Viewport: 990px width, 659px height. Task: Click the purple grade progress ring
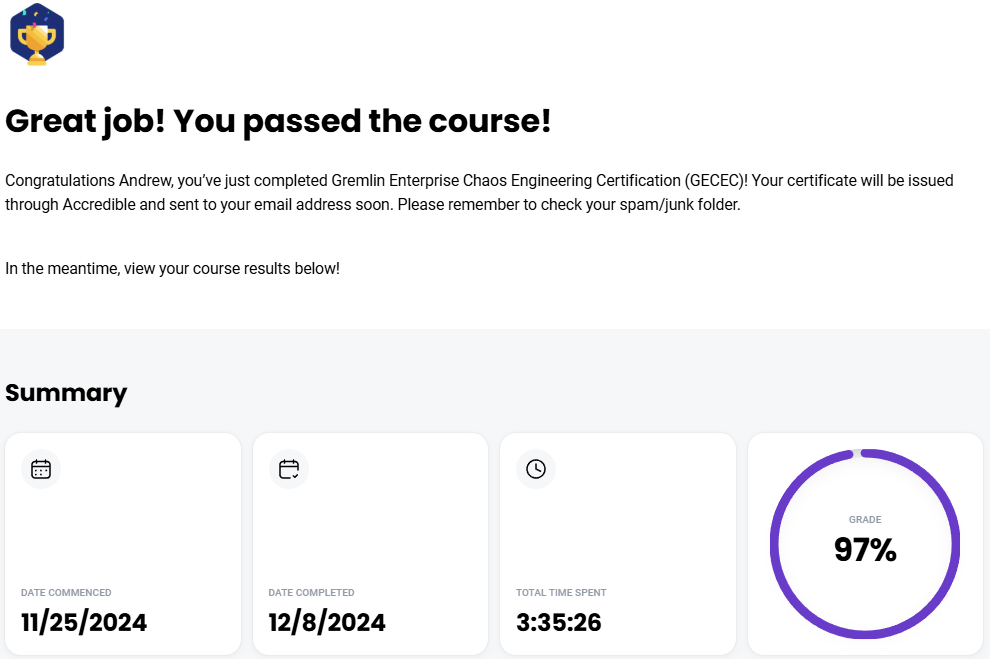click(x=865, y=543)
